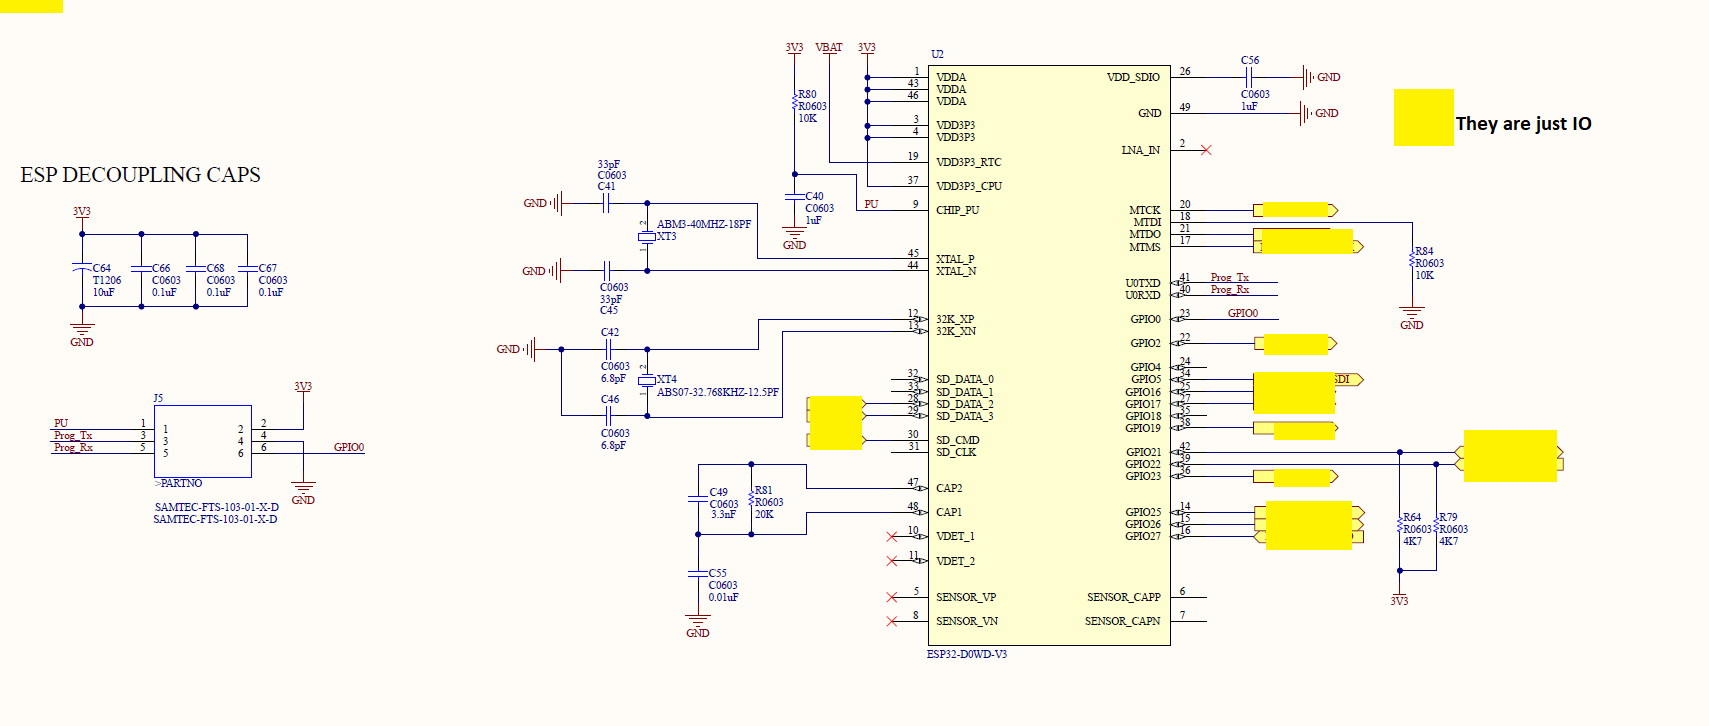The width and height of the screenshot is (1709, 726).
Task: Select the R64 4K7 resistor designator
Action: [x=1412, y=517]
